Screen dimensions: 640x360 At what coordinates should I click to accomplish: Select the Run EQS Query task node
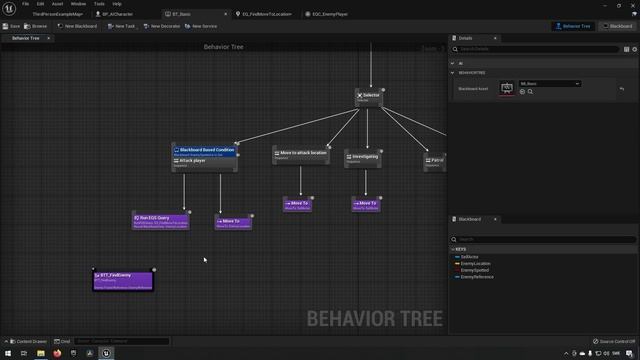pos(160,221)
